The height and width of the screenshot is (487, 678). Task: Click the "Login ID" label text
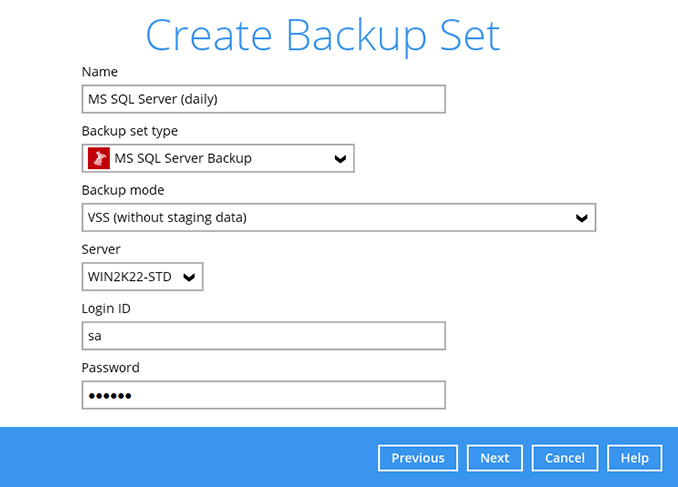point(106,309)
